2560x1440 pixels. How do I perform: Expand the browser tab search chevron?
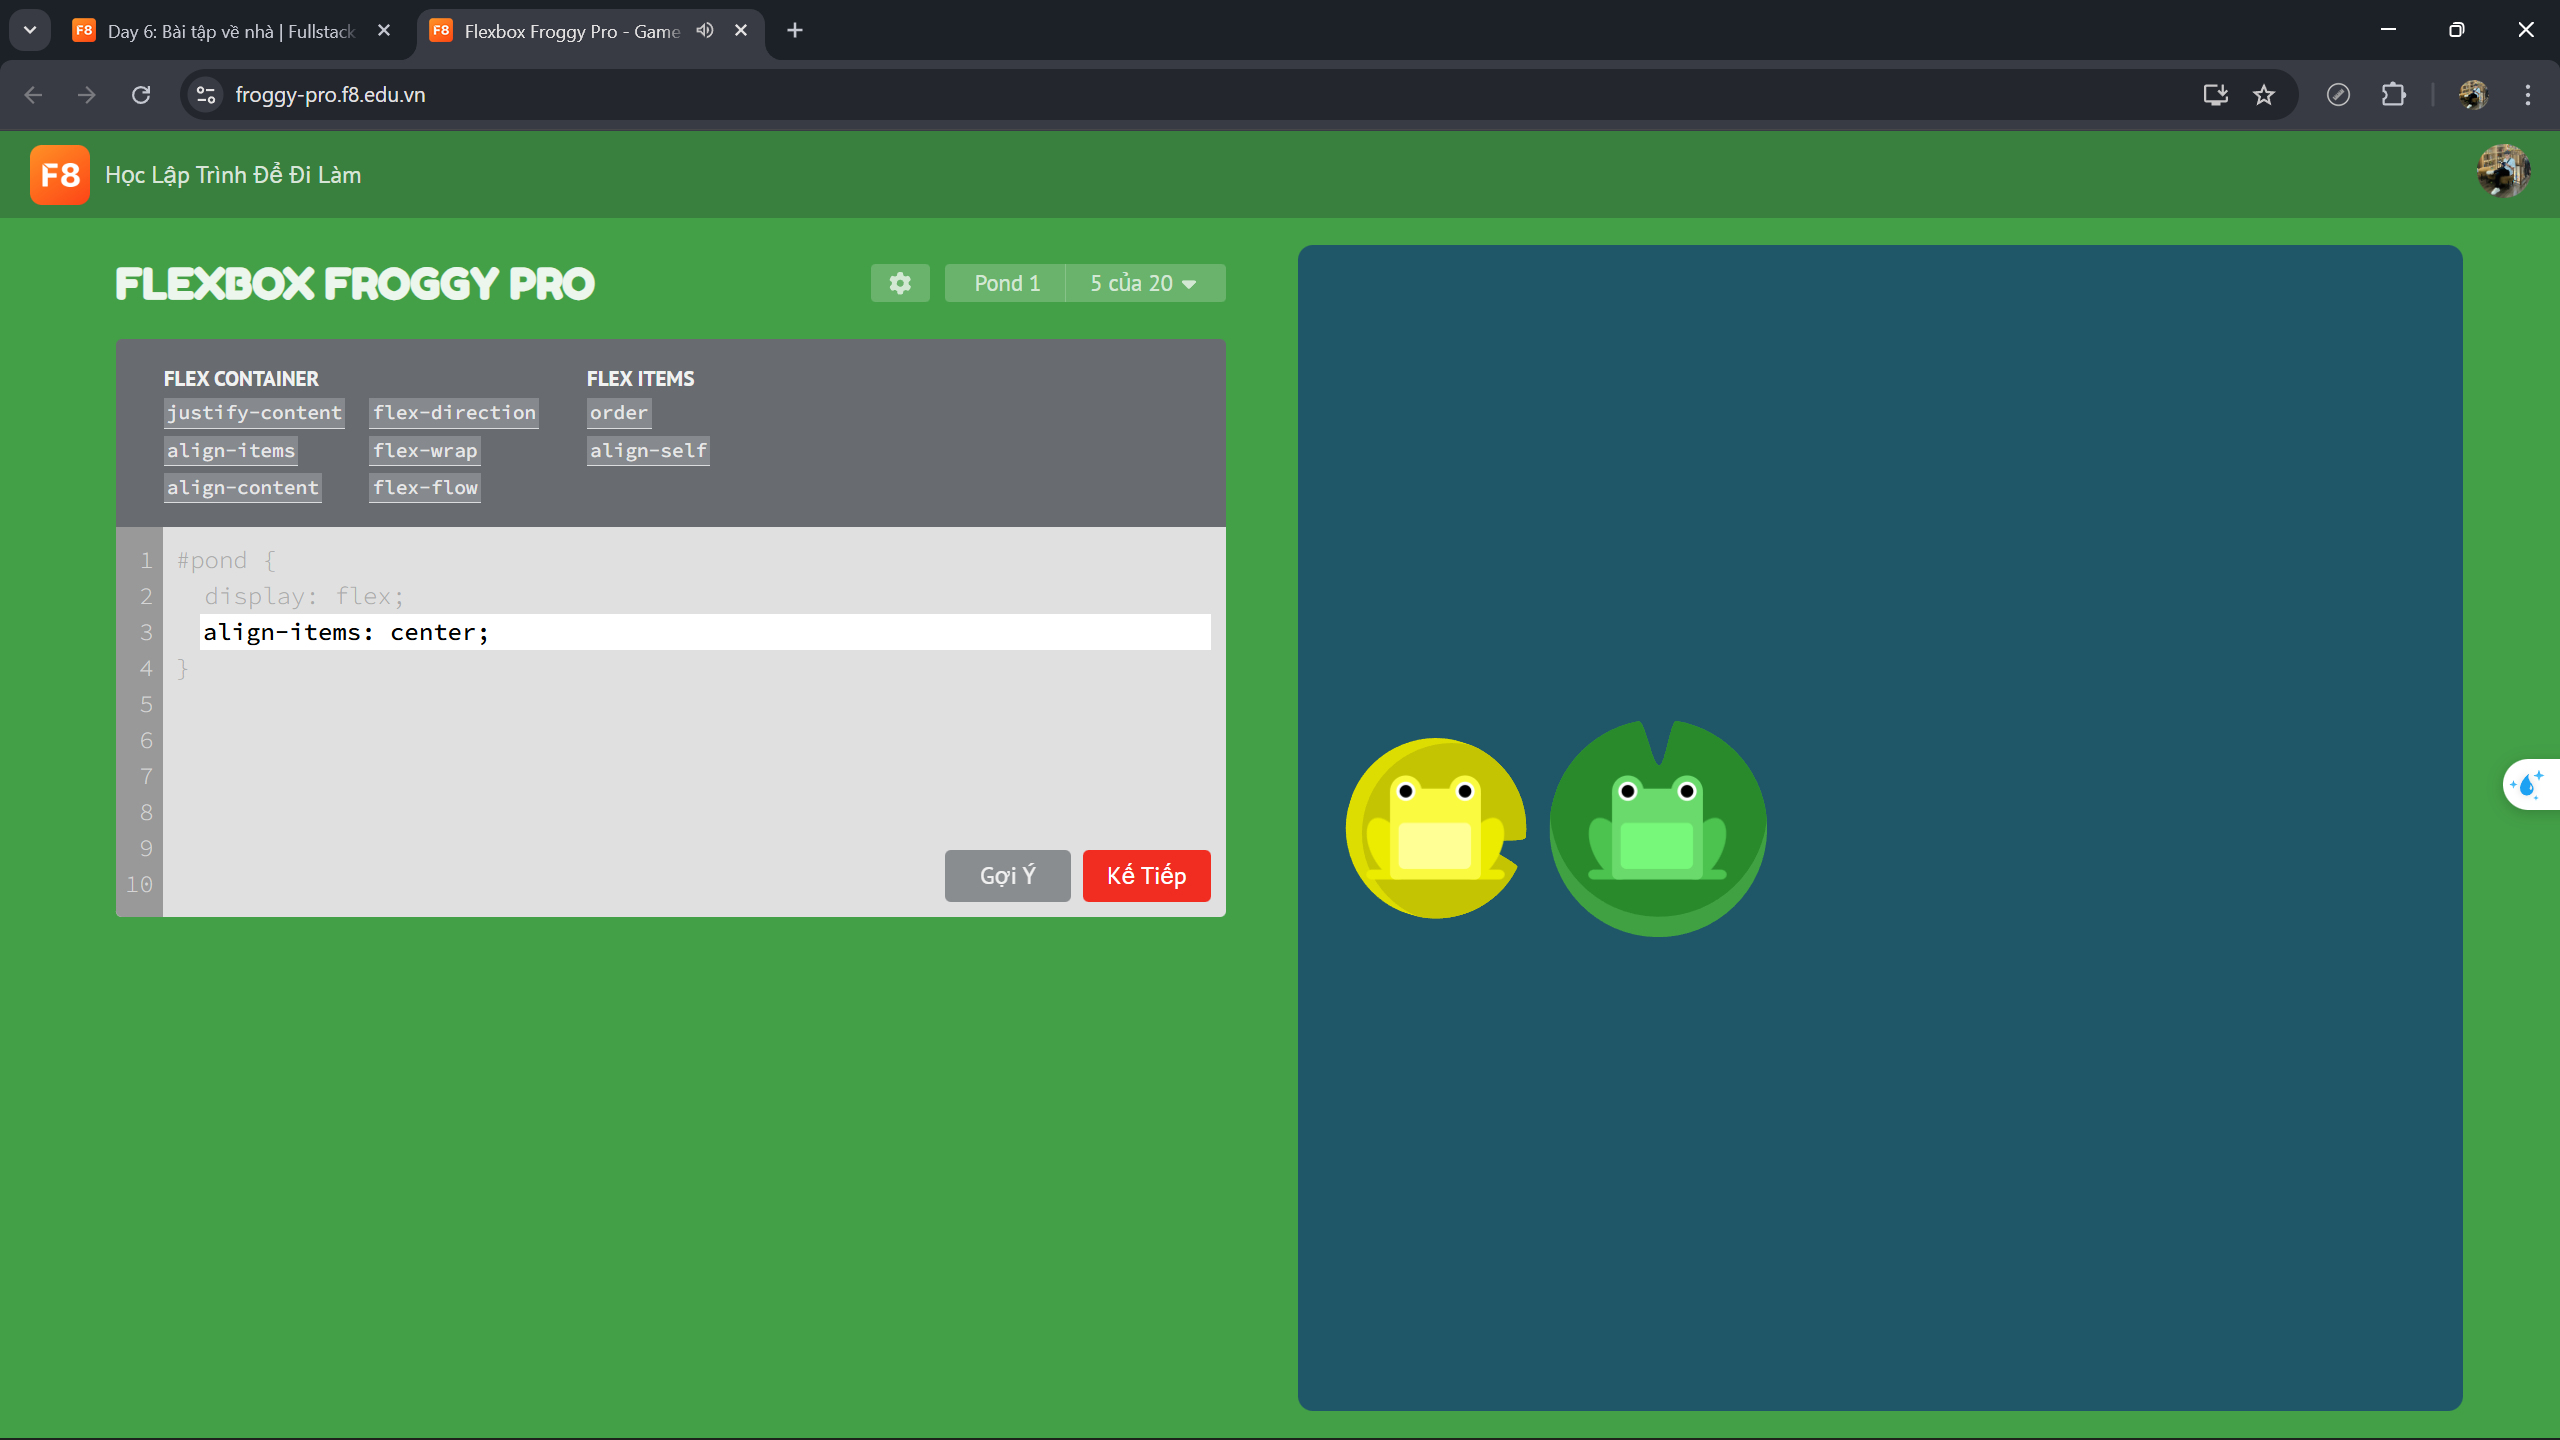29,29
